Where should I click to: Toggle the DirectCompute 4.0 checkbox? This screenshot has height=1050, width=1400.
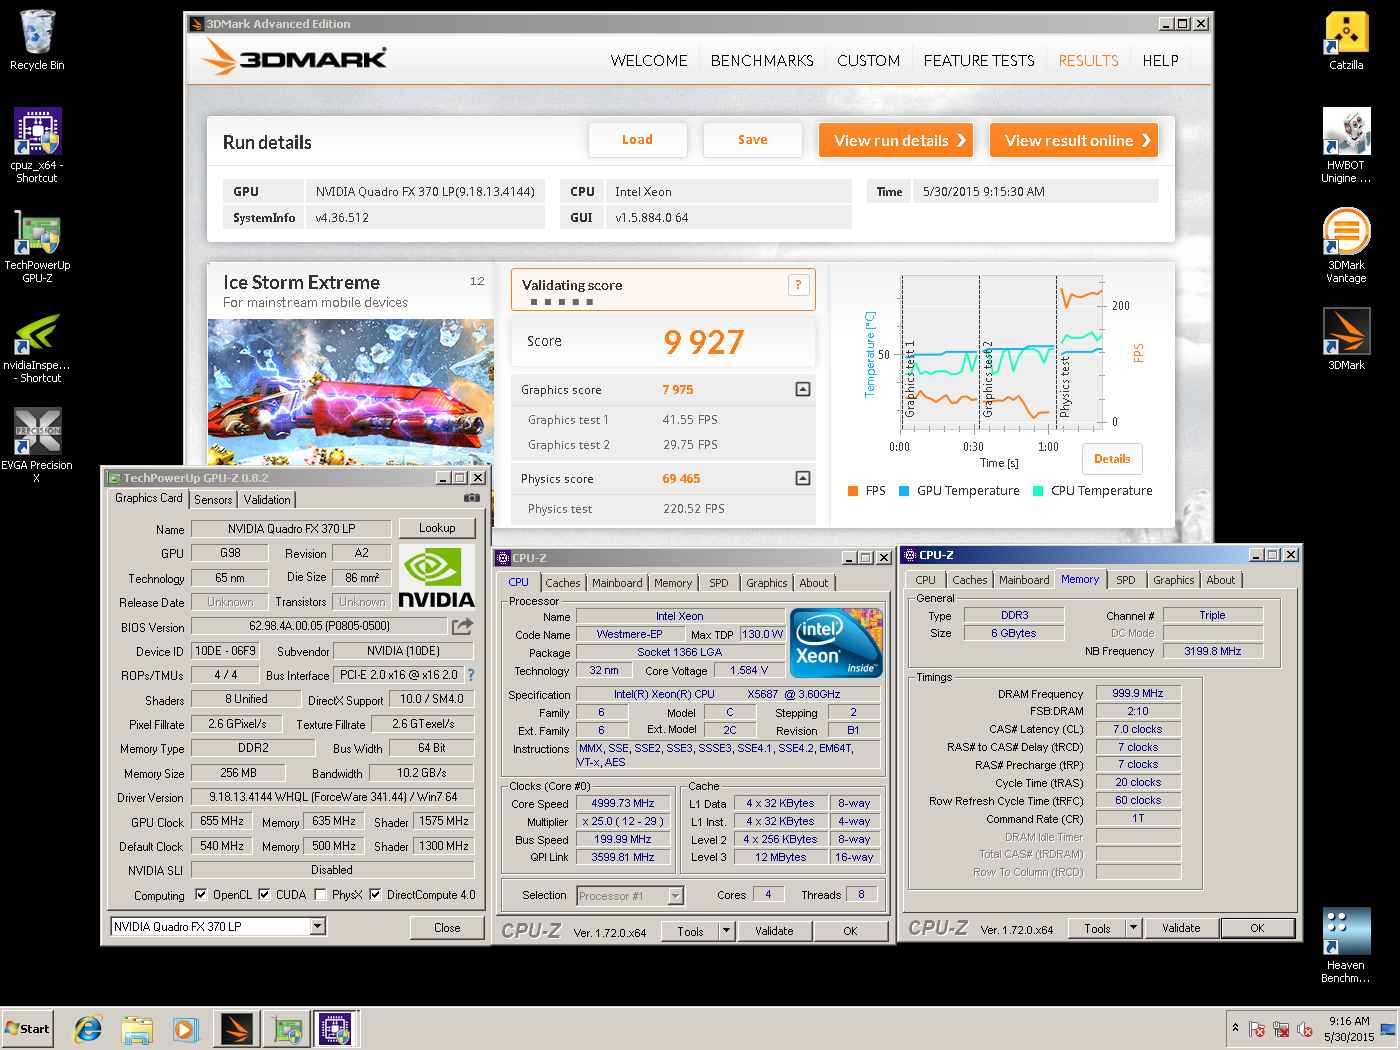pyautogui.click(x=375, y=895)
